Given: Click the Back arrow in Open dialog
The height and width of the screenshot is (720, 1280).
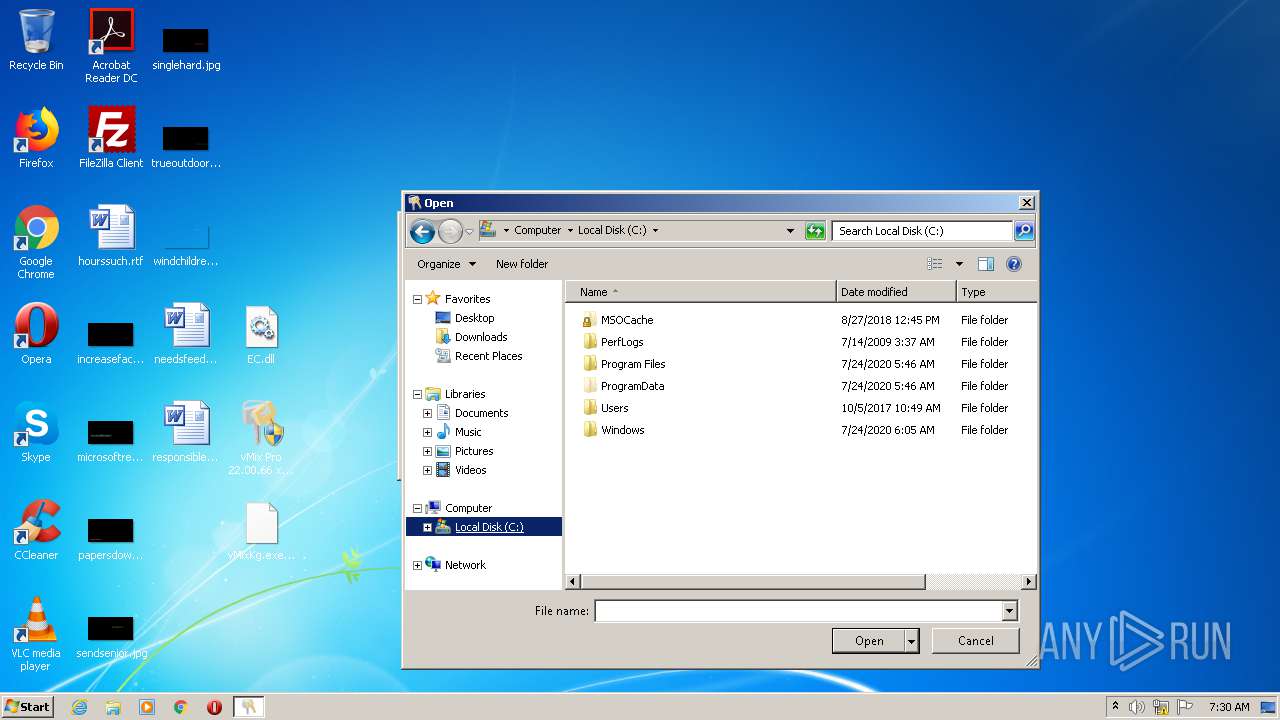Looking at the screenshot, I should (422, 232).
